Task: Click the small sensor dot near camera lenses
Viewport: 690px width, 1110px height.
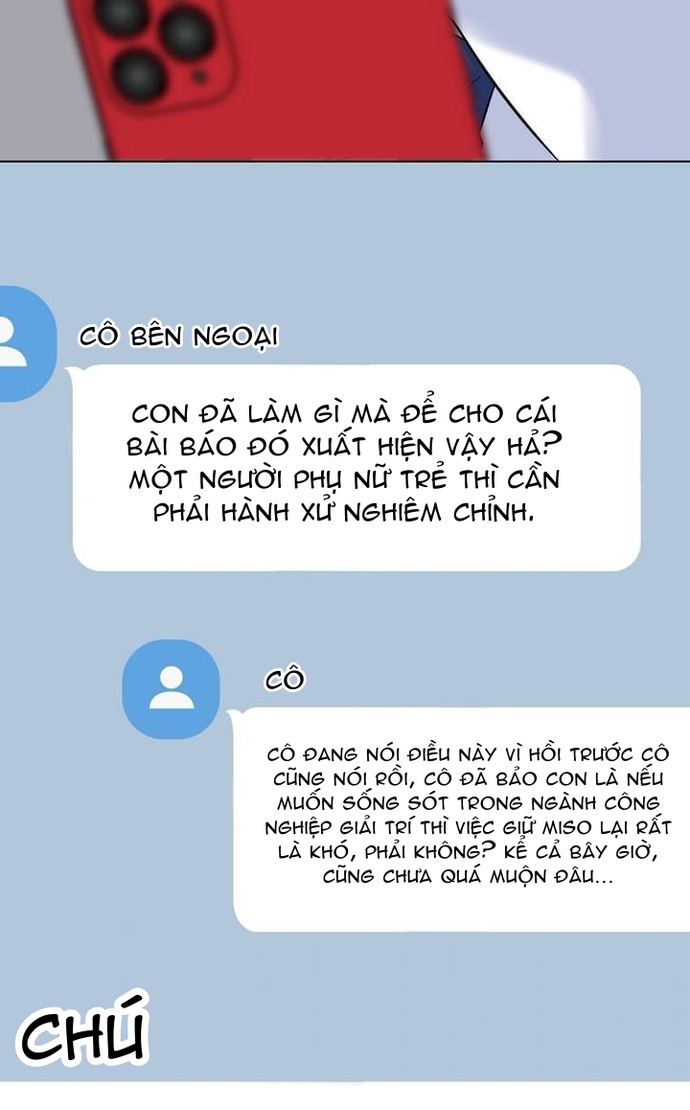Action: click(x=200, y=76)
